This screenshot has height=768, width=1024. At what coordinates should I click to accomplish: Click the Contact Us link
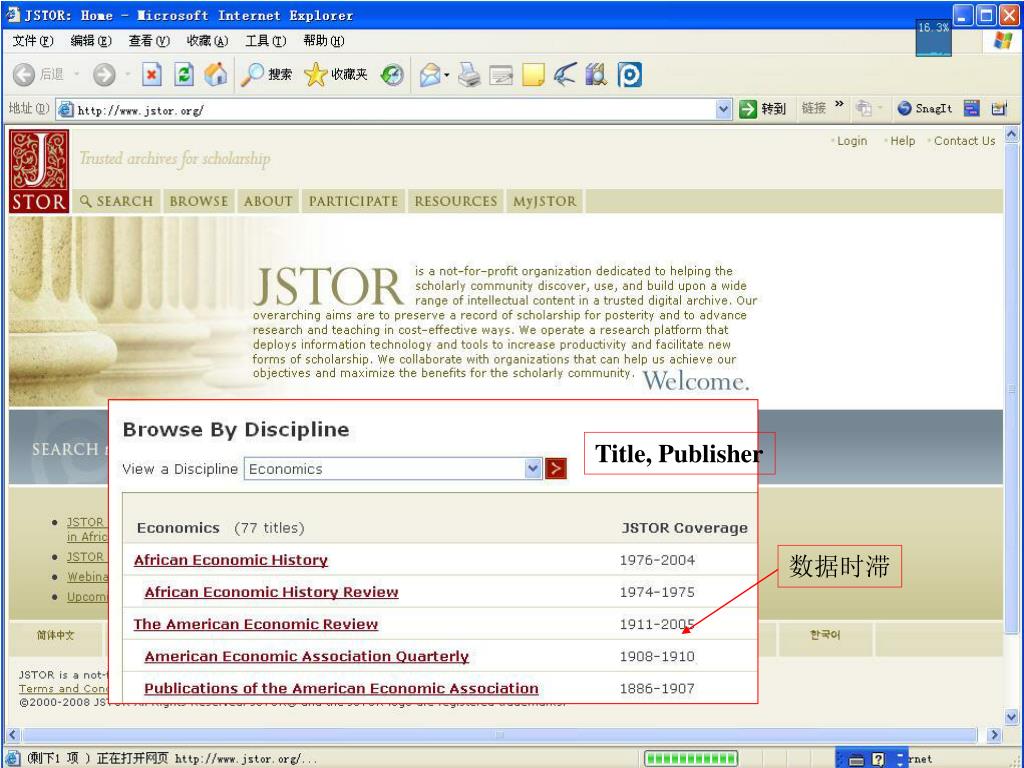tap(965, 140)
